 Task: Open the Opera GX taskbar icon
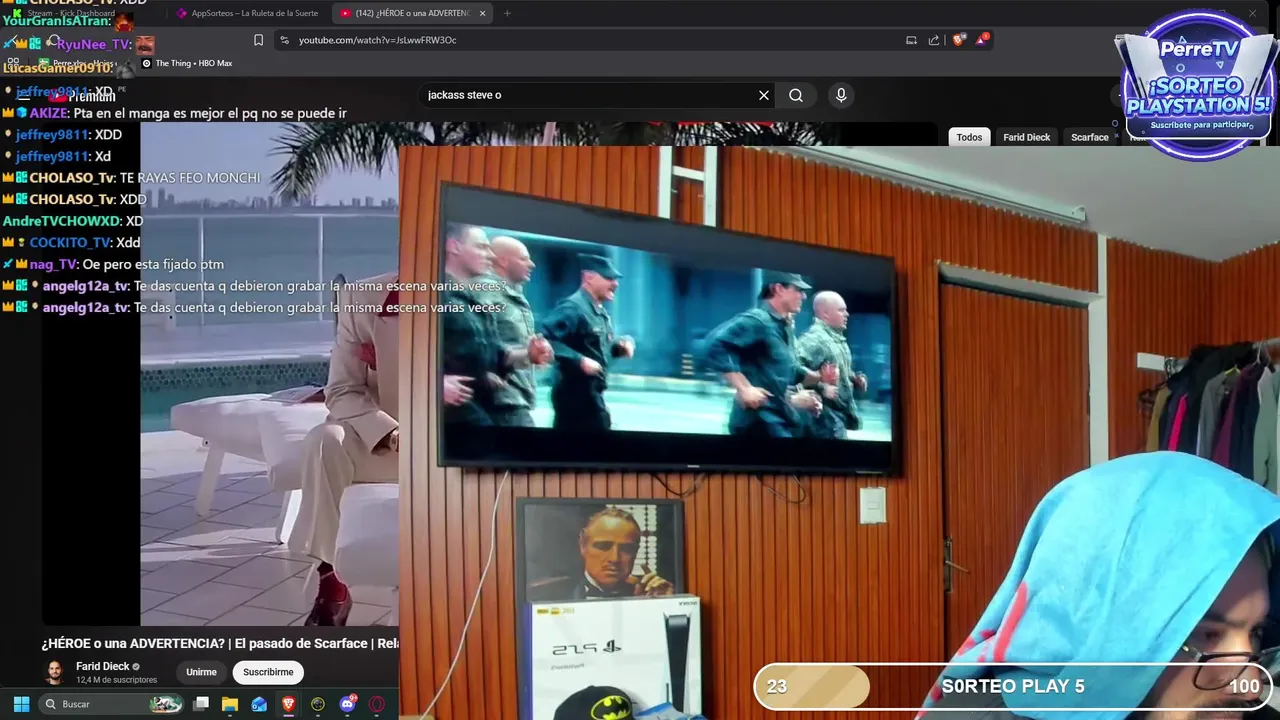[377, 704]
